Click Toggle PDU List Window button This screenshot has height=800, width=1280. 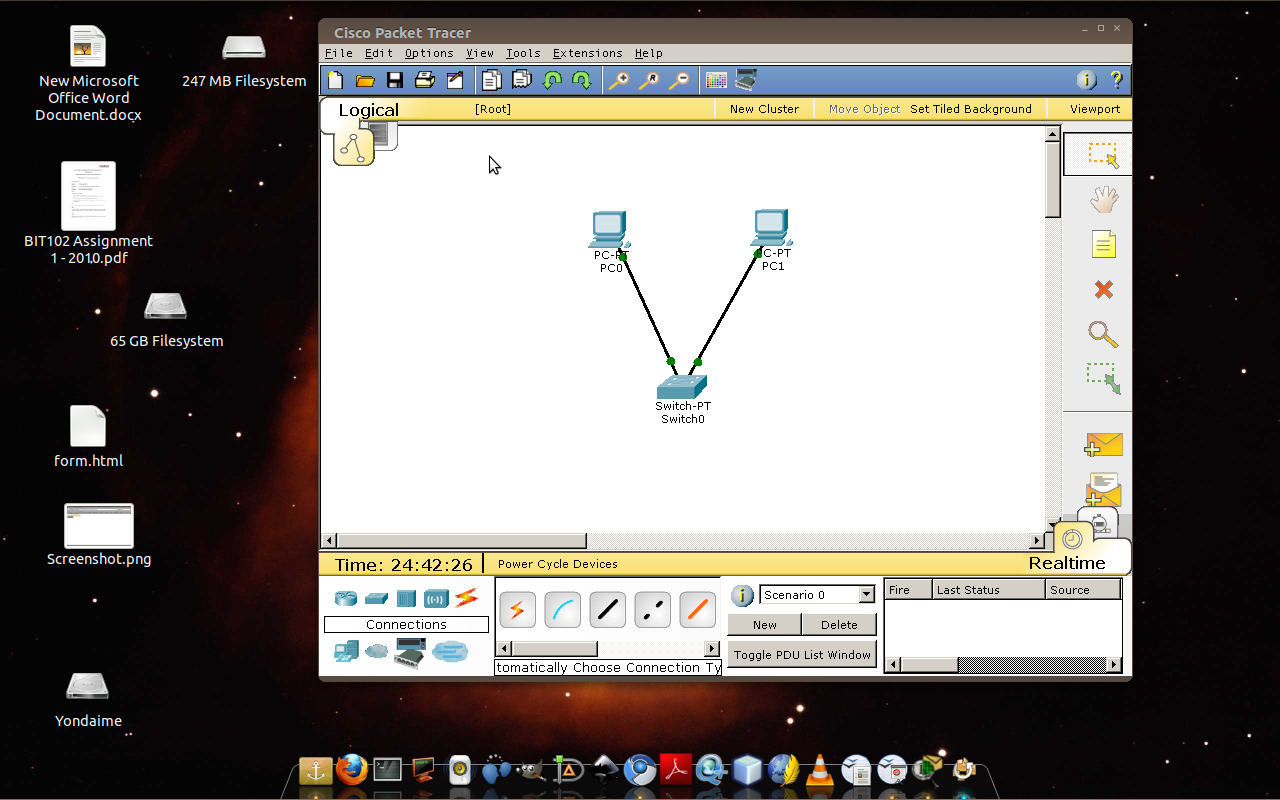coord(802,655)
